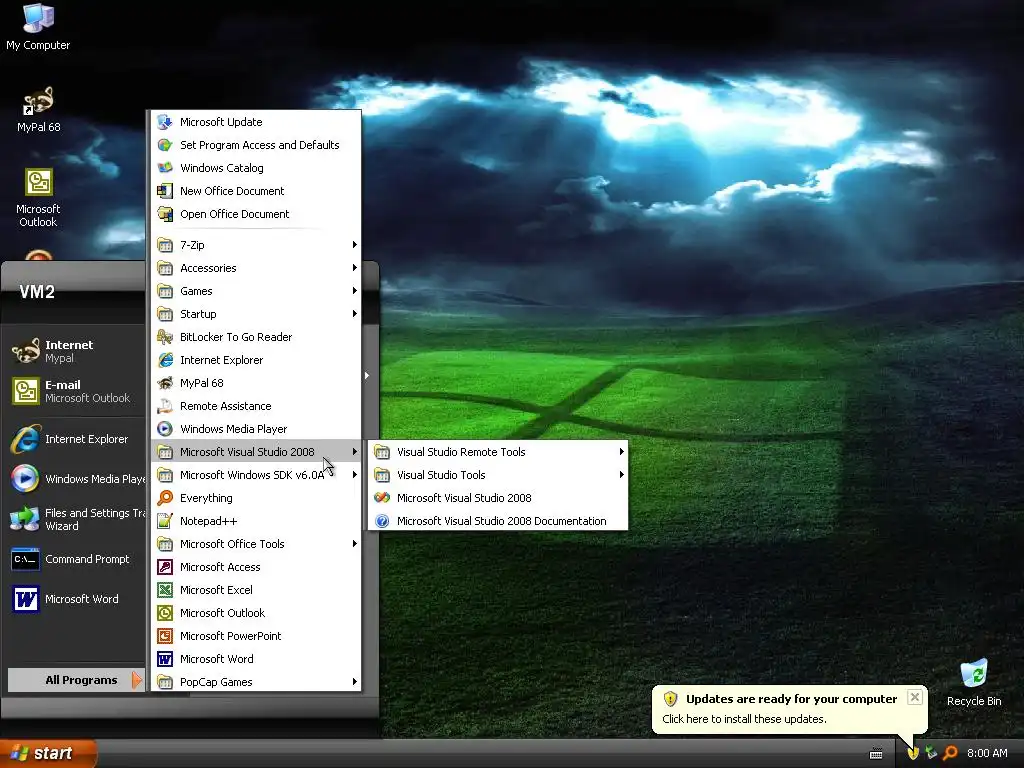The width and height of the screenshot is (1024, 768).
Task: Click Microsoft Word icon in programs list
Action: point(165,658)
